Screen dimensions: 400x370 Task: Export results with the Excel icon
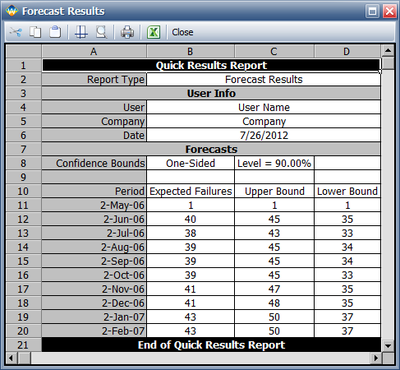(153, 32)
